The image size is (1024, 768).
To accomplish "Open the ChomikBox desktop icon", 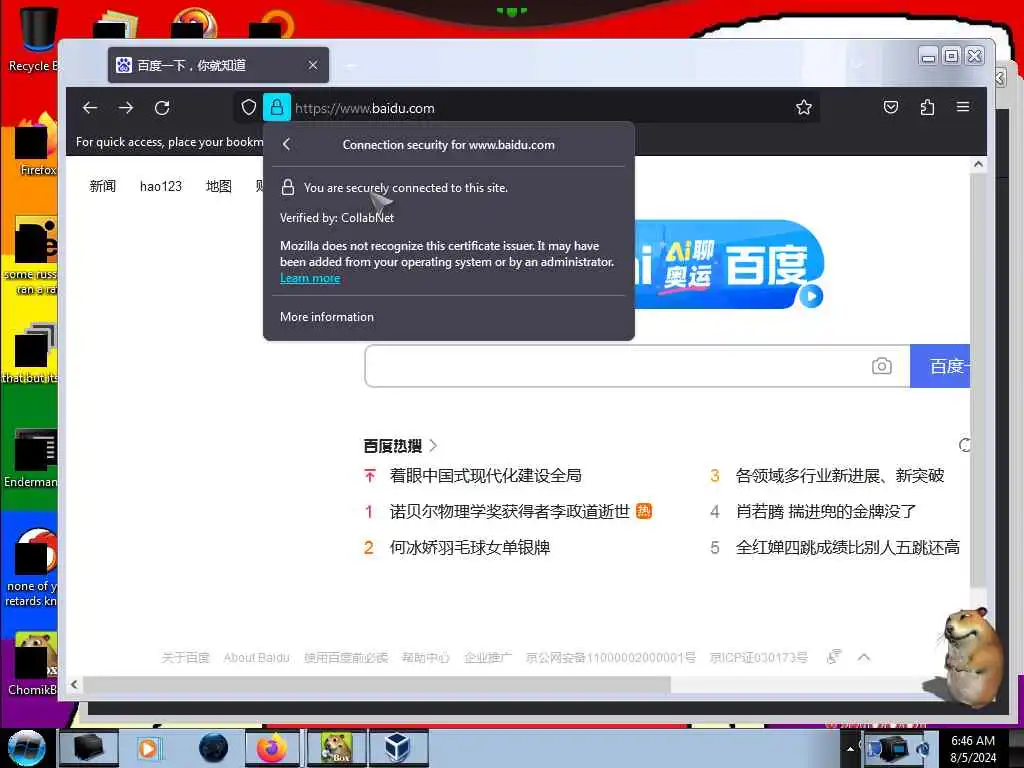I will click(x=33, y=664).
